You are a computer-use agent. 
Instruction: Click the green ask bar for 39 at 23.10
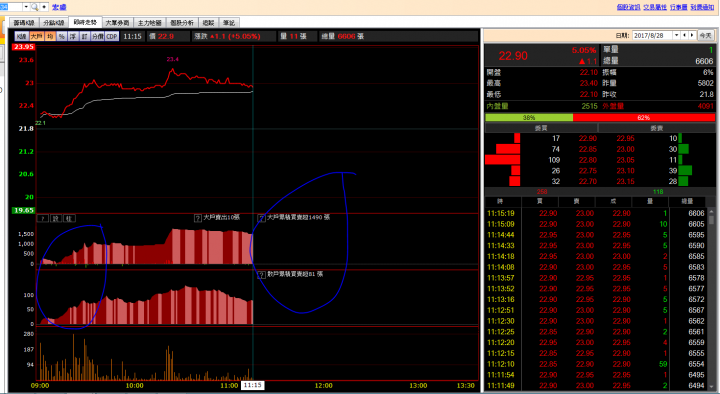tap(685, 171)
